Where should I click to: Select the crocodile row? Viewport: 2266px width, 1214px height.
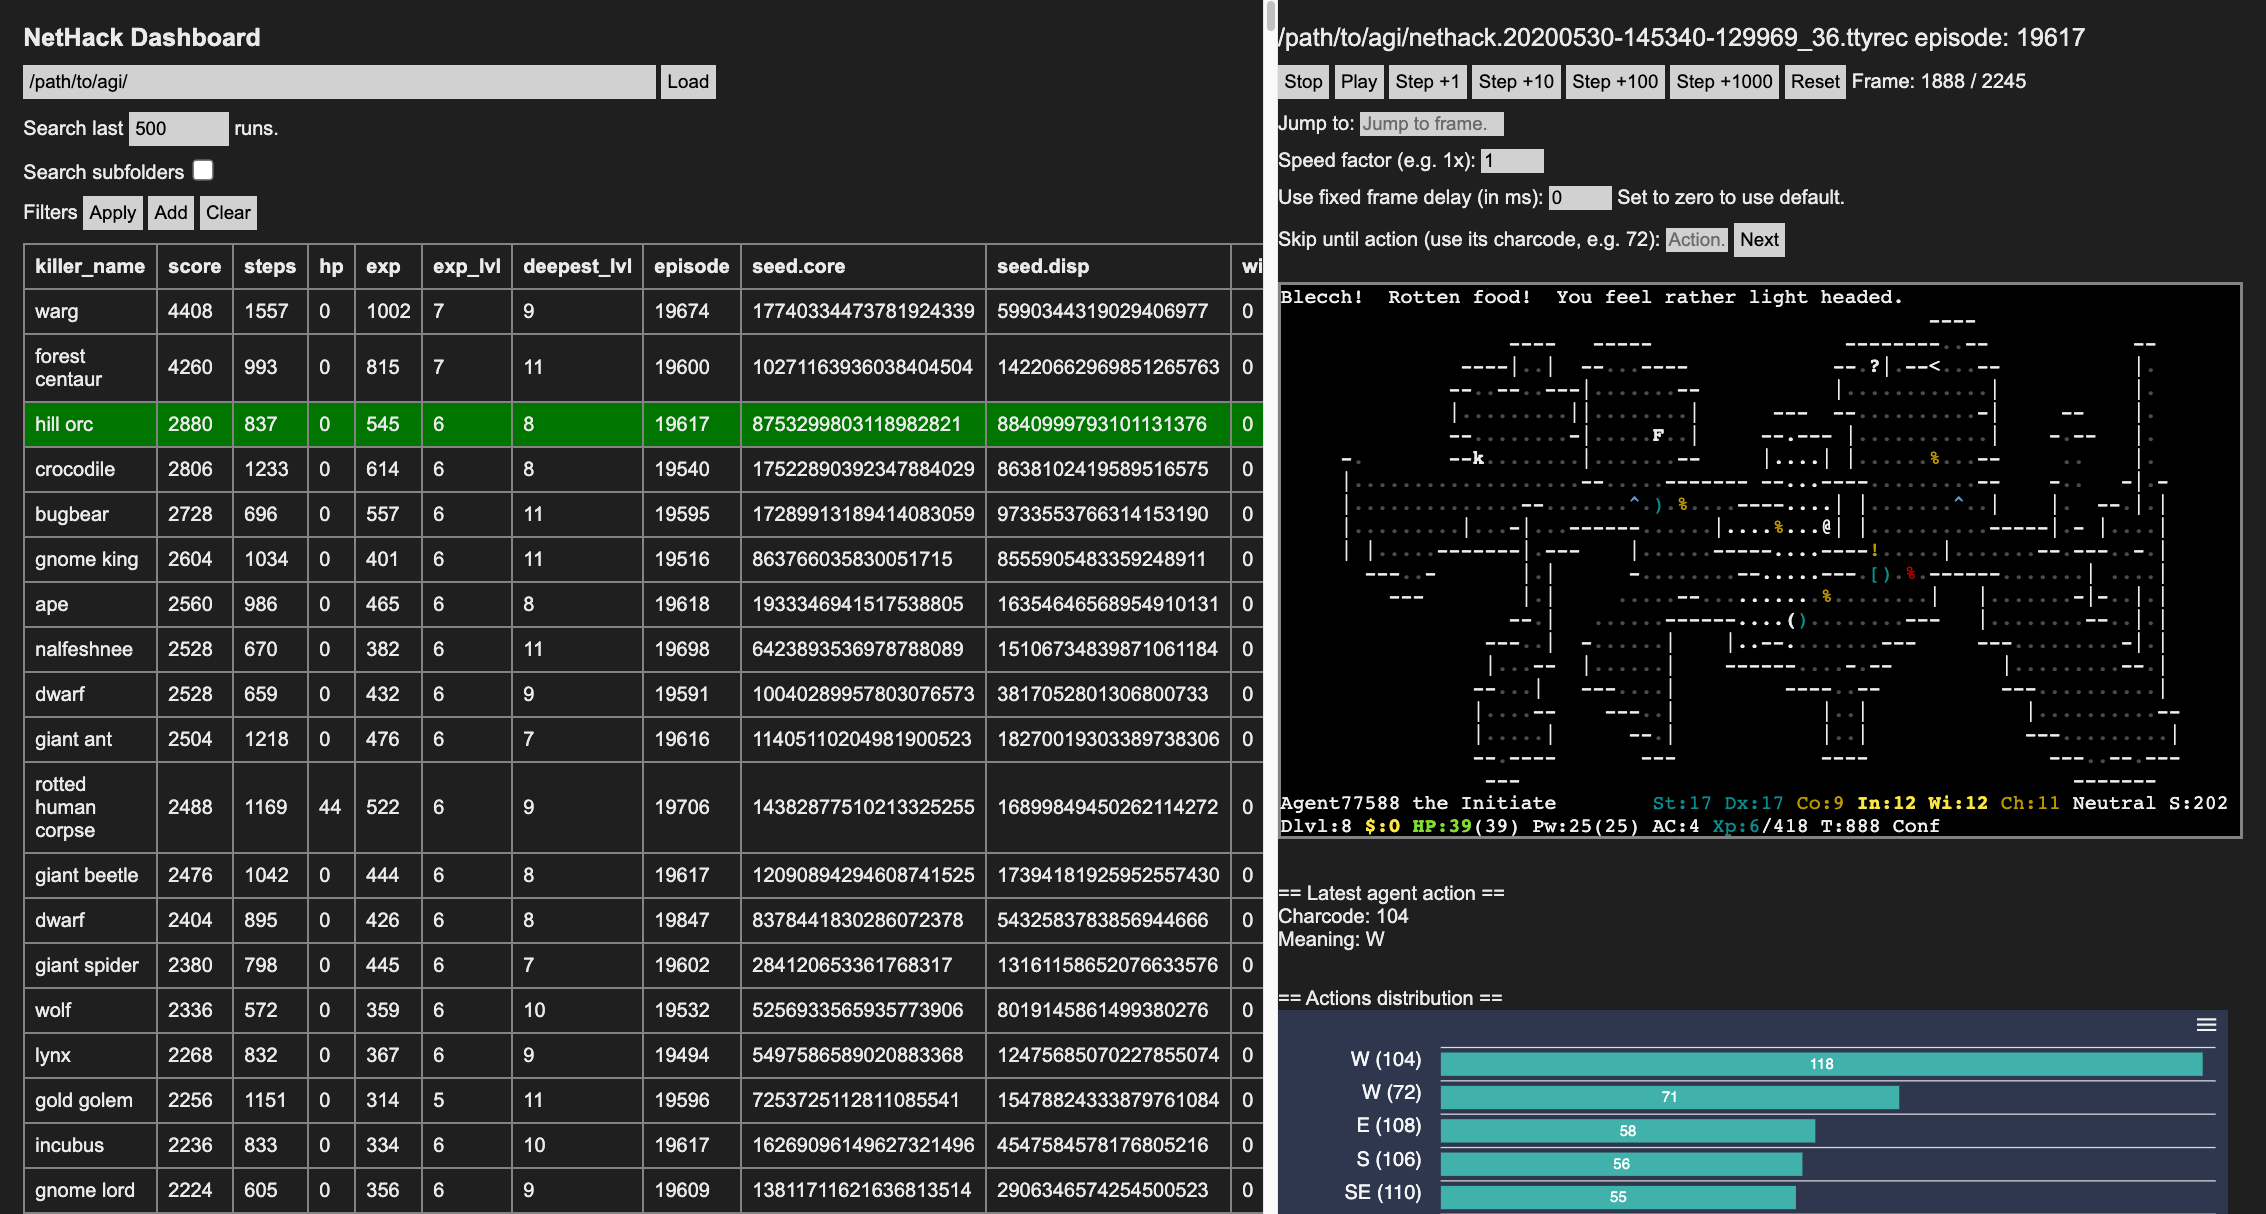coord(643,469)
